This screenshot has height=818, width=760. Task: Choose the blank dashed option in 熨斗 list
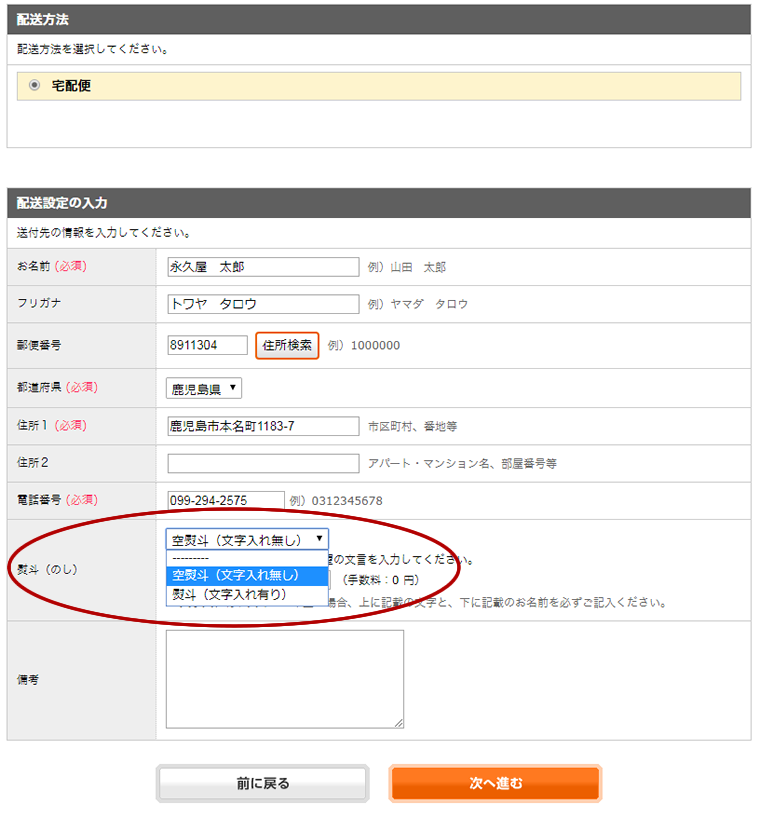click(x=245, y=558)
